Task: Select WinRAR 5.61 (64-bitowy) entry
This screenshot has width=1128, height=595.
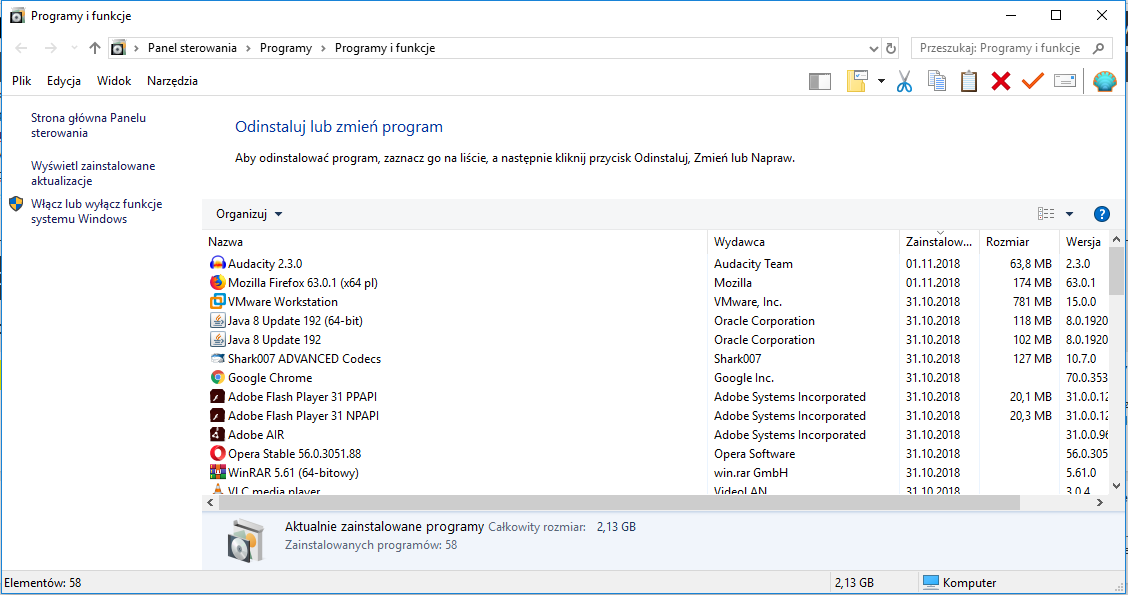Action: click(x=655, y=473)
